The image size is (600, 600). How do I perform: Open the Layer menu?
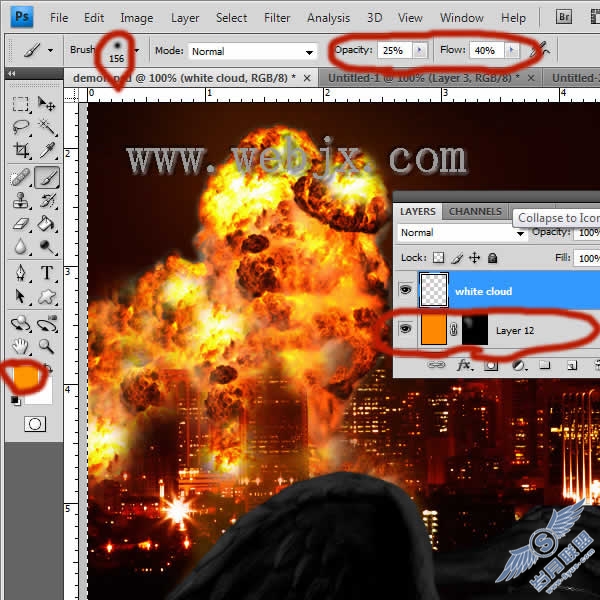click(185, 18)
